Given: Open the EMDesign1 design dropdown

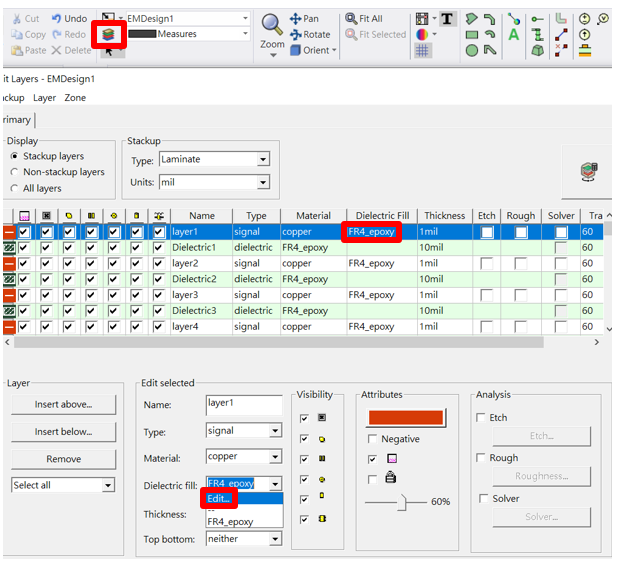Looking at the screenshot, I should pyautogui.click(x=245, y=19).
